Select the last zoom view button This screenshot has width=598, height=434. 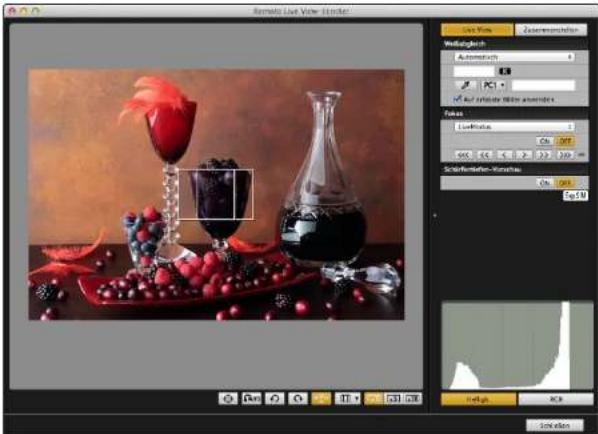(x=413, y=399)
